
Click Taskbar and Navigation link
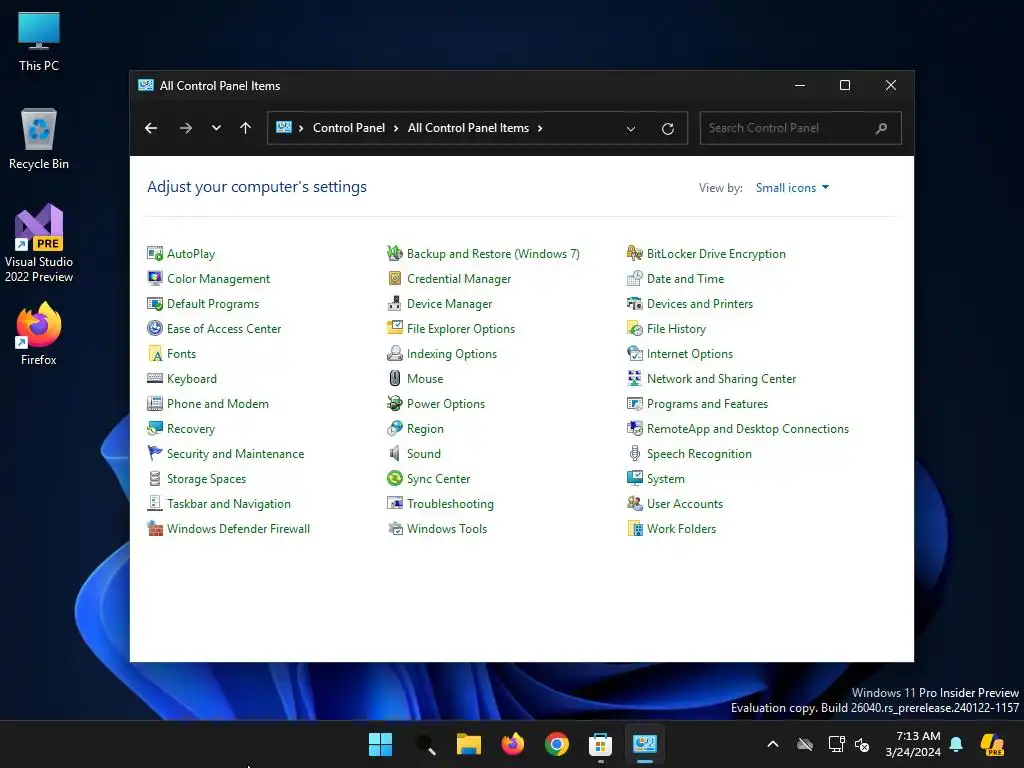pos(229,504)
